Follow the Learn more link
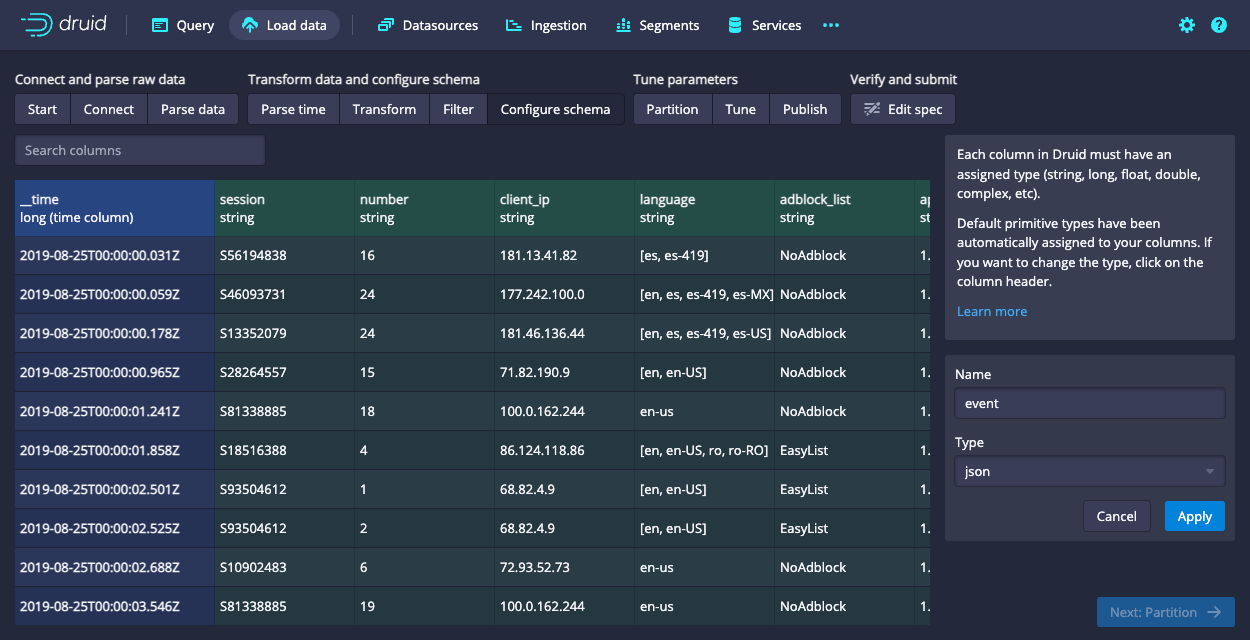This screenshot has width=1250, height=640. (991, 311)
